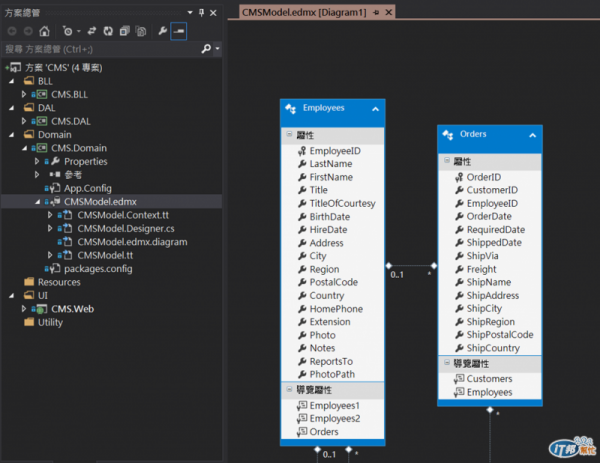Select App.Config file in the tree
This screenshot has width=600, height=463.
click(88, 188)
